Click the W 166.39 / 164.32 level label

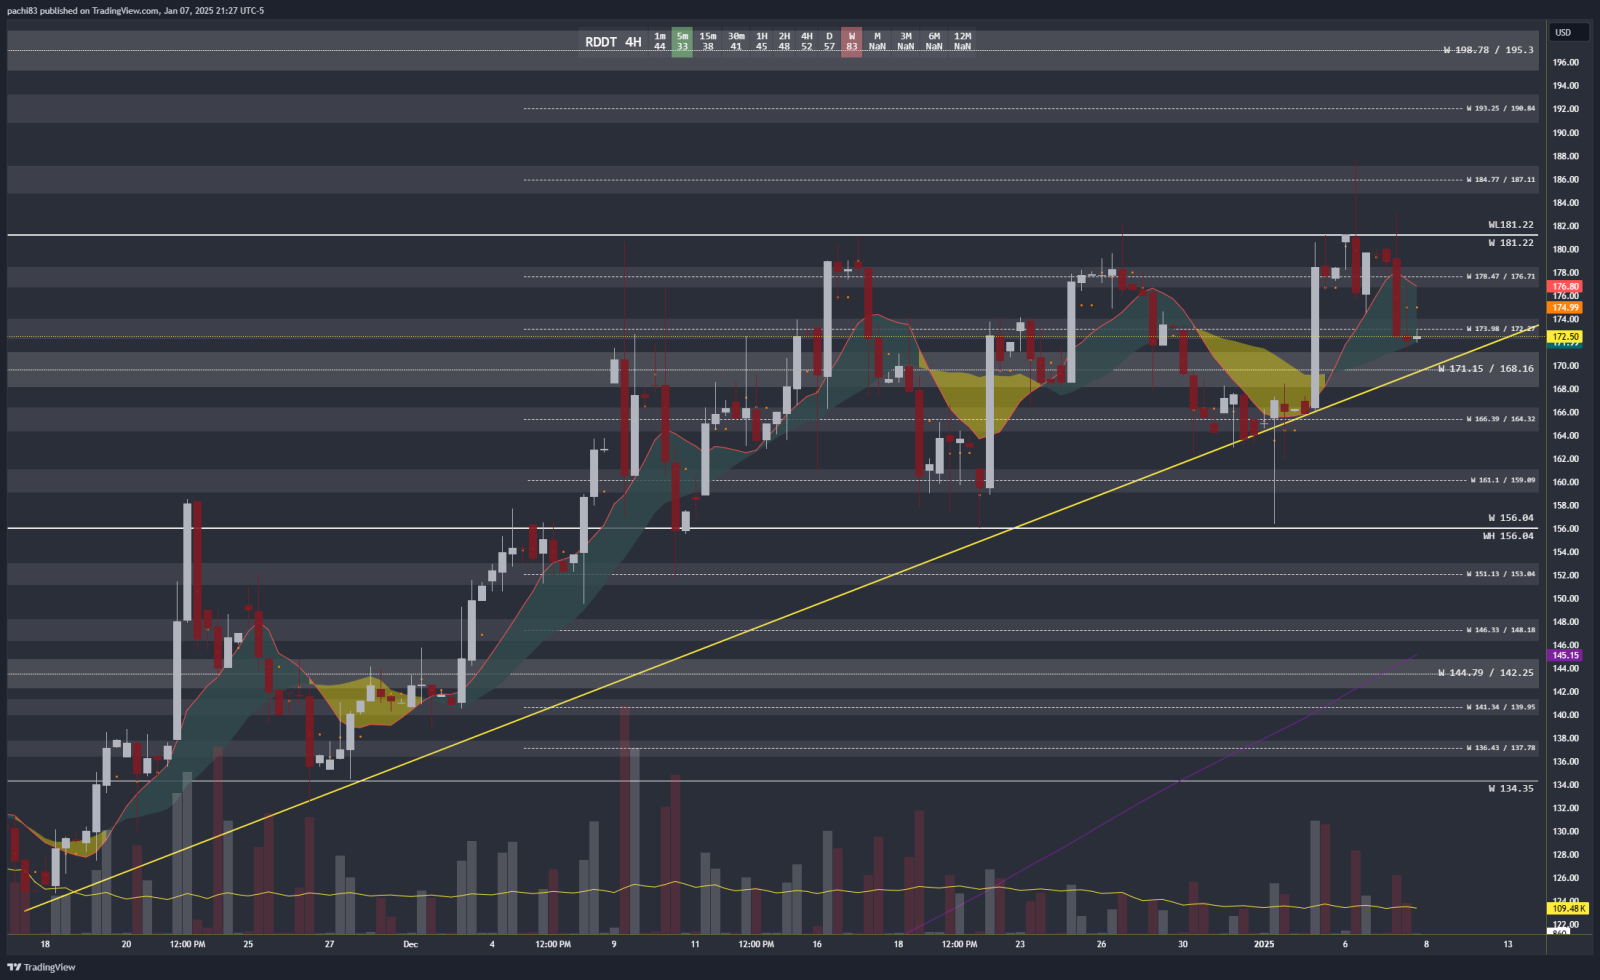tap(1501, 419)
